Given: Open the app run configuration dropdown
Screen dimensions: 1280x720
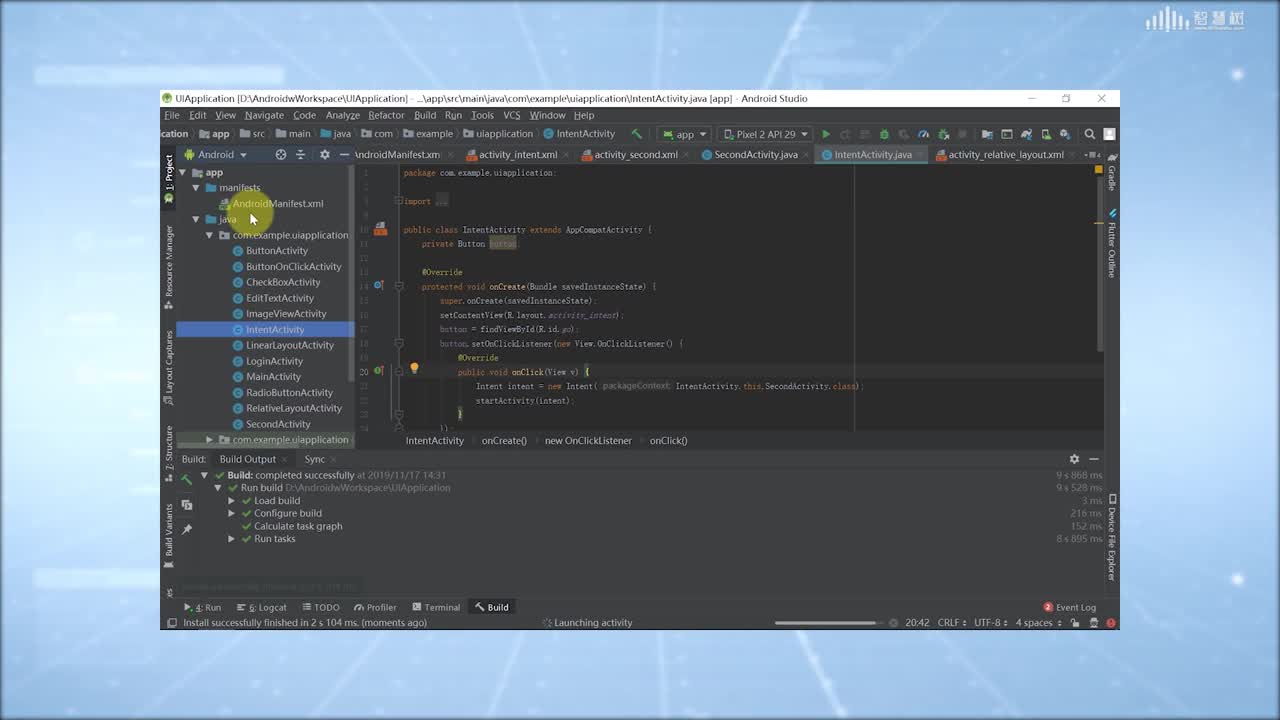Looking at the screenshot, I should click(684, 134).
